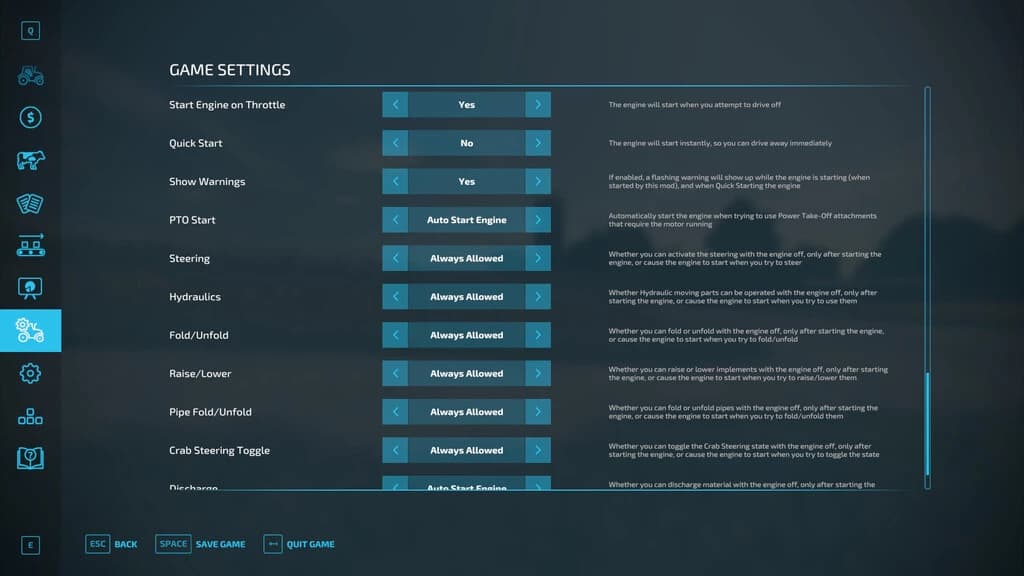Viewport: 1024px width, 576px height.
Task: Click the Raise/Lower setting label
Action: (200, 374)
